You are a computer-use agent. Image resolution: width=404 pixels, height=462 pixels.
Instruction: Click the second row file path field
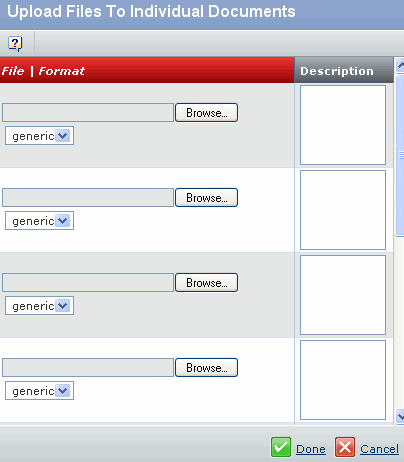click(88, 198)
